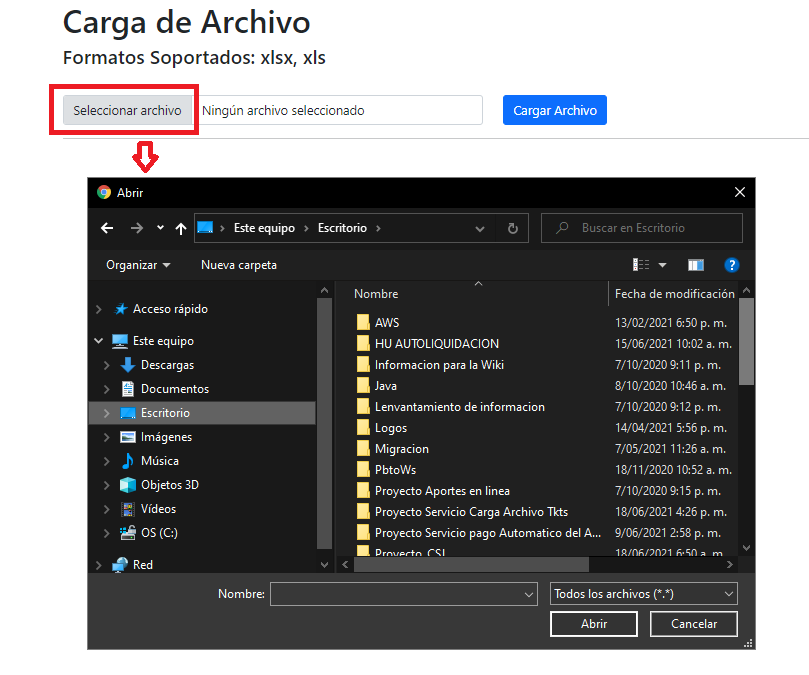Select Documentos in the navigation pane
Viewport: 809px width, 675px height.
coord(174,389)
